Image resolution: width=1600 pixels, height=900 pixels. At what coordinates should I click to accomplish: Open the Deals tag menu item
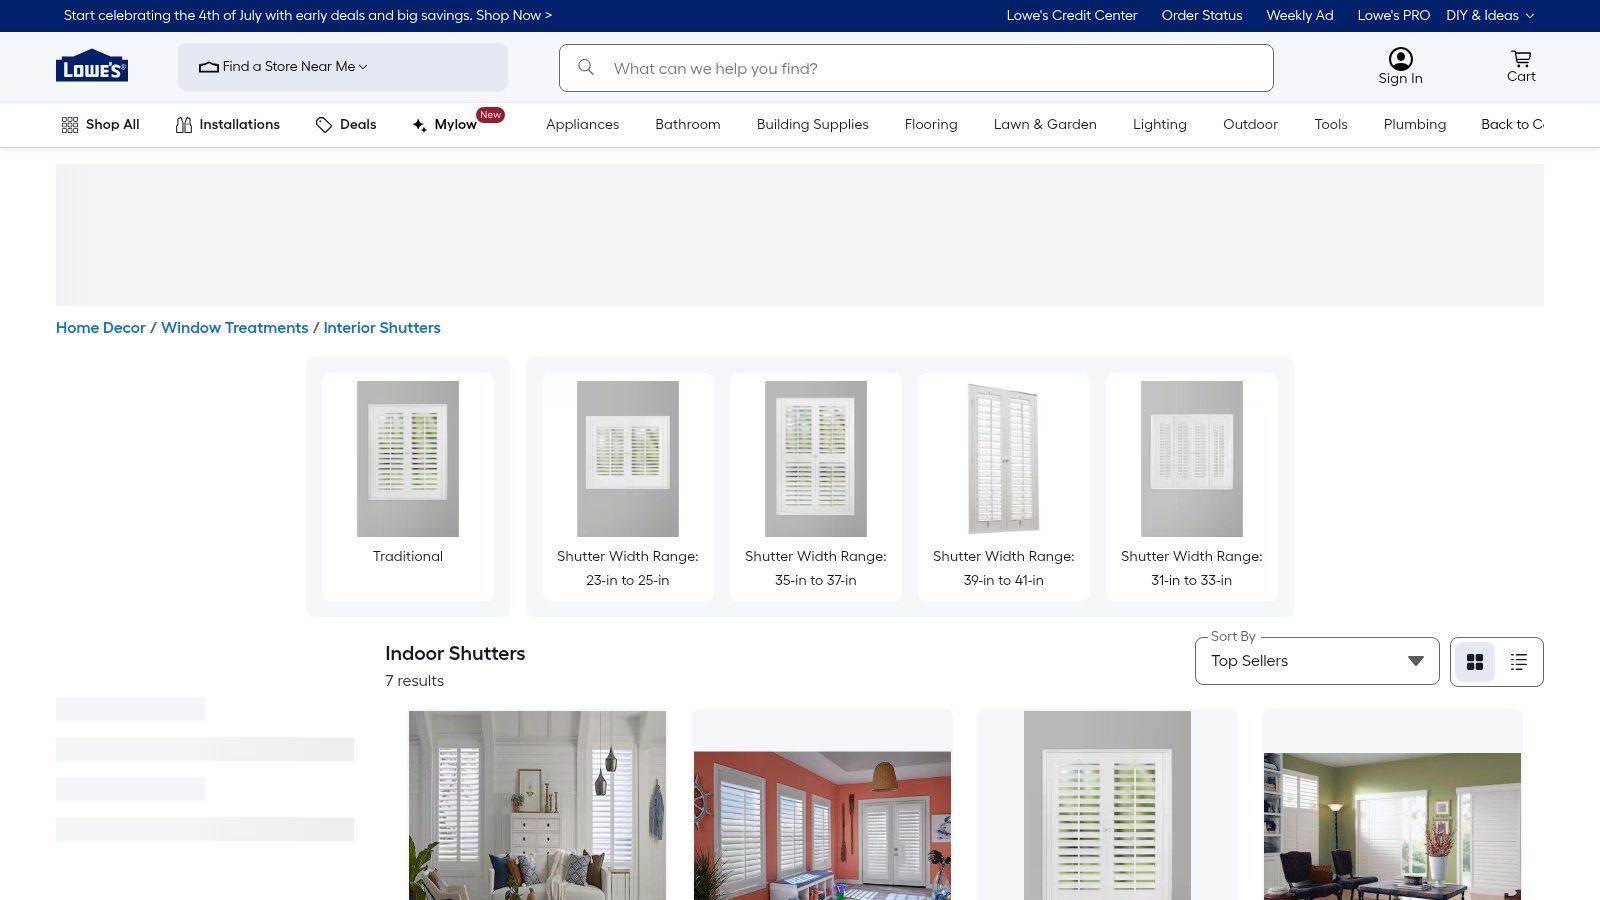click(346, 125)
